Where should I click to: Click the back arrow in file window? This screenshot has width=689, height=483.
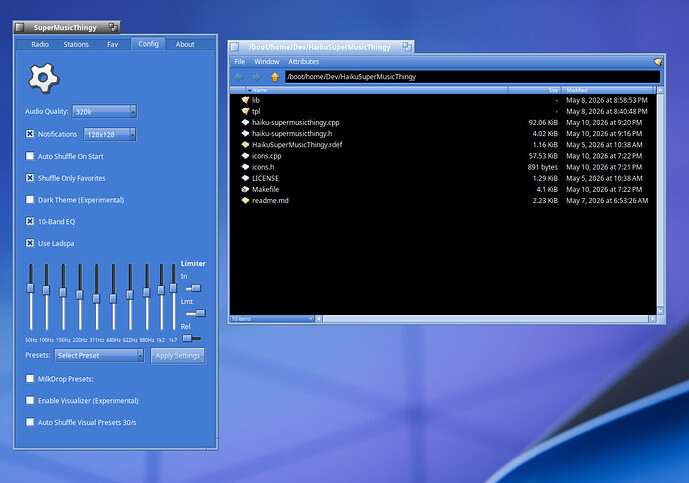tap(239, 77)
